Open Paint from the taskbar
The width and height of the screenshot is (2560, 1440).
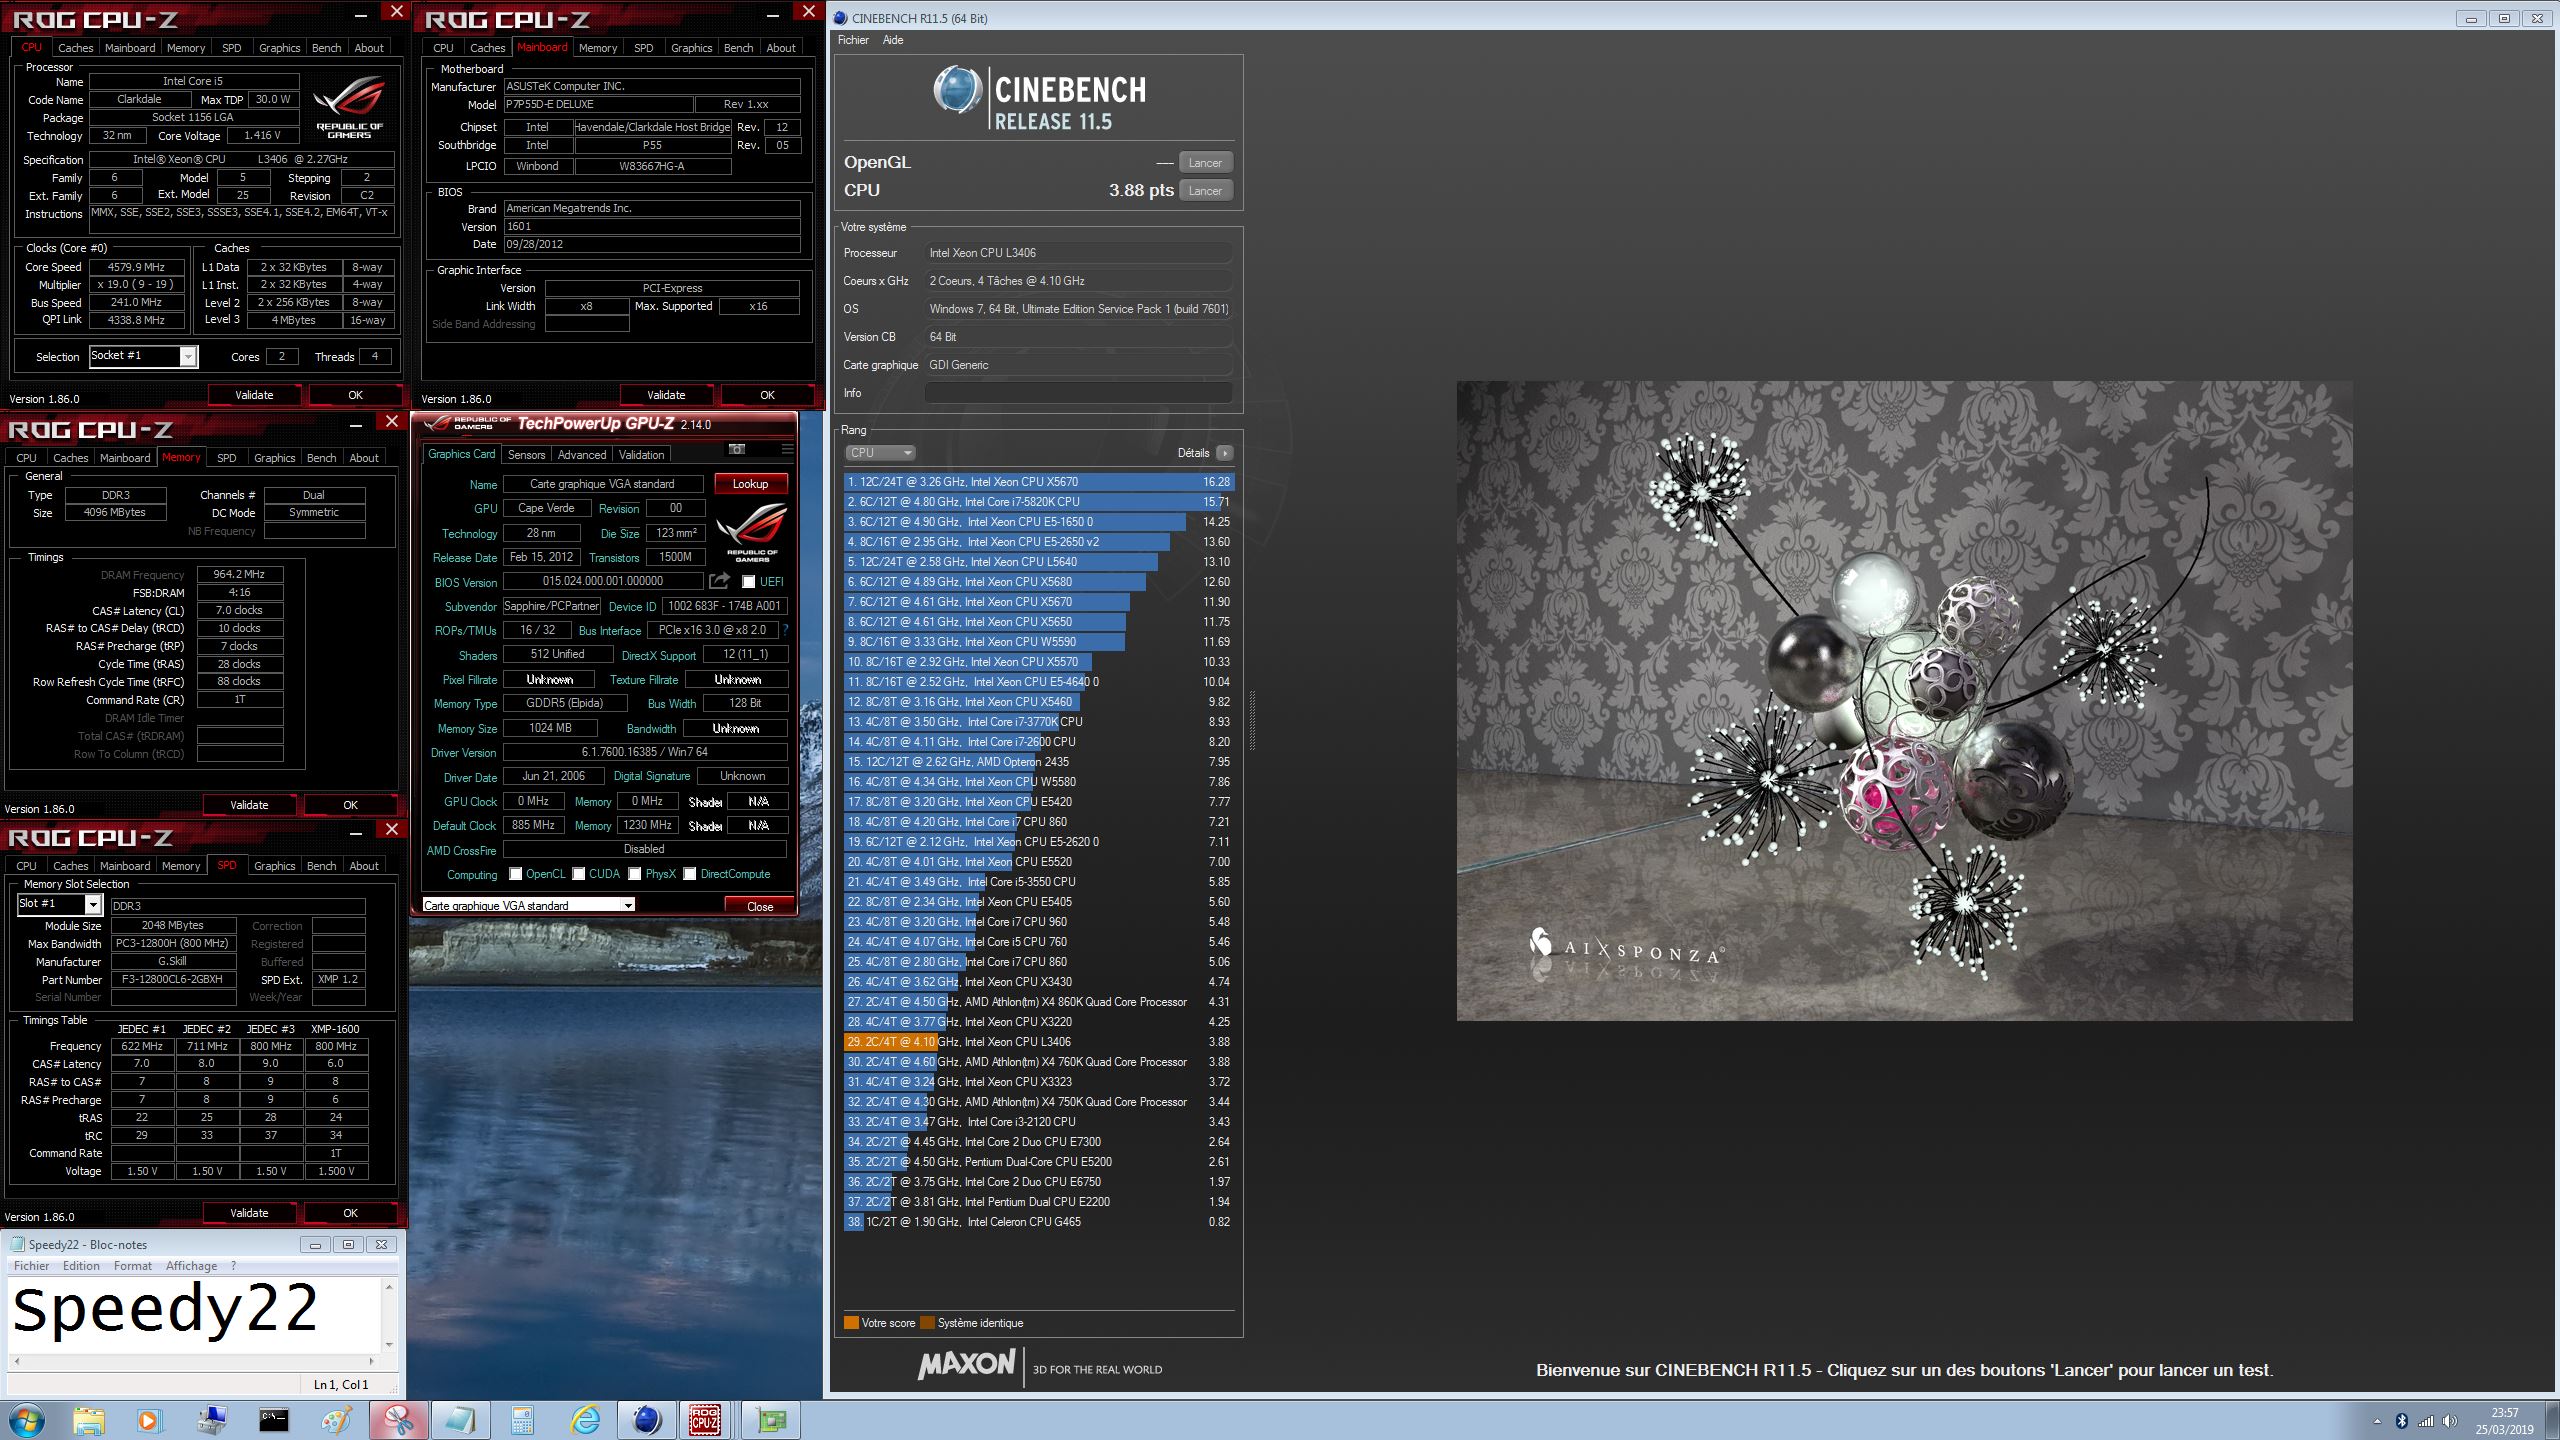[x=336, y=1420]
